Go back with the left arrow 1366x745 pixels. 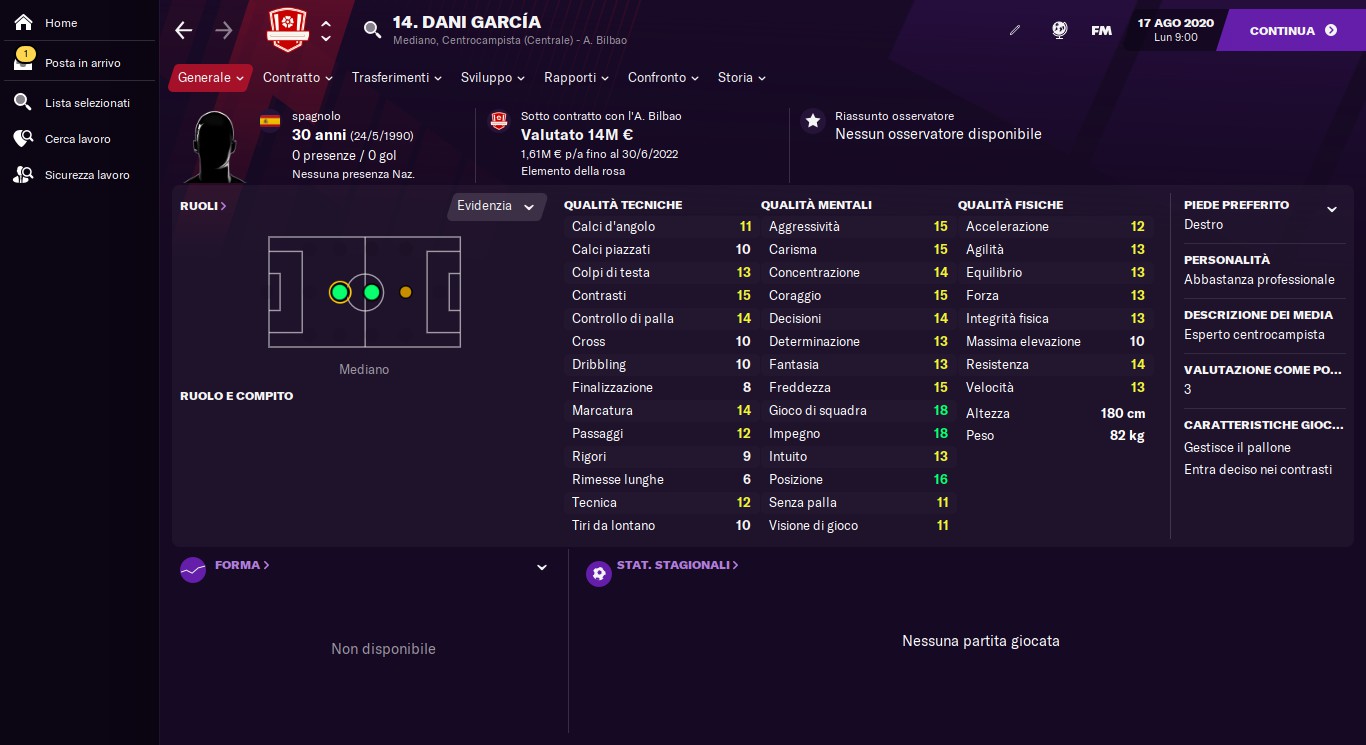pos(184,30)
